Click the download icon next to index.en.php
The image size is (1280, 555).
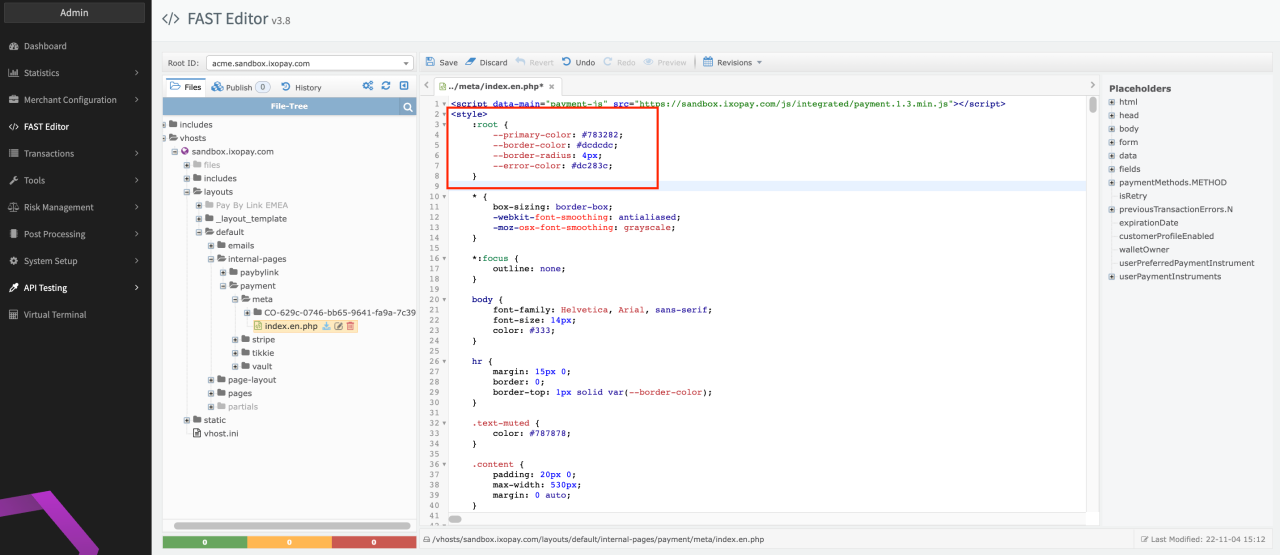click(327, 326)
